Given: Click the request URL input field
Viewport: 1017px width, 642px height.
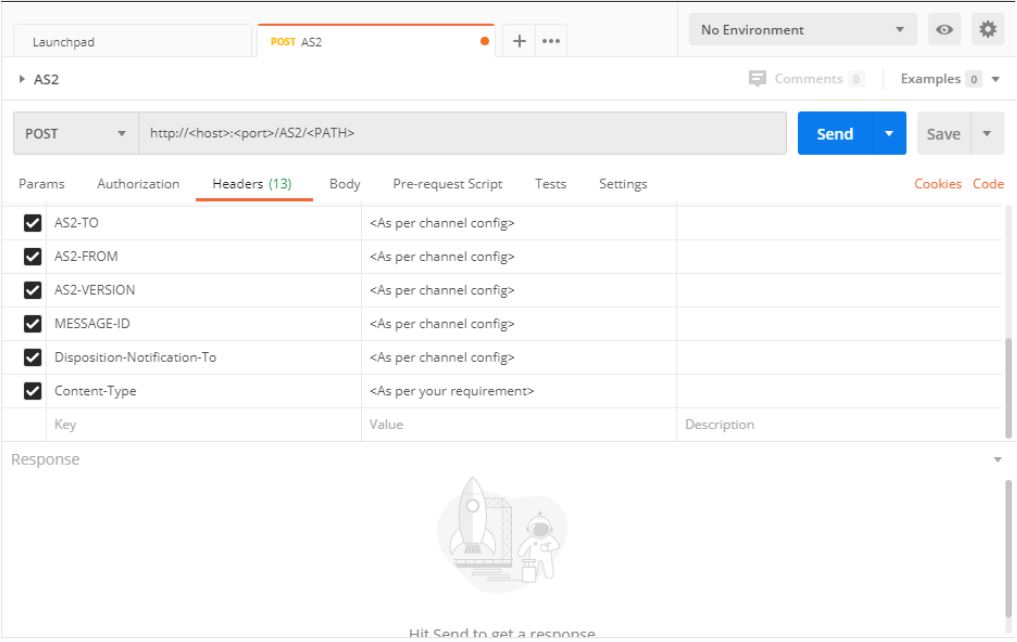Looking at the screenshot, I should (460, 134).
